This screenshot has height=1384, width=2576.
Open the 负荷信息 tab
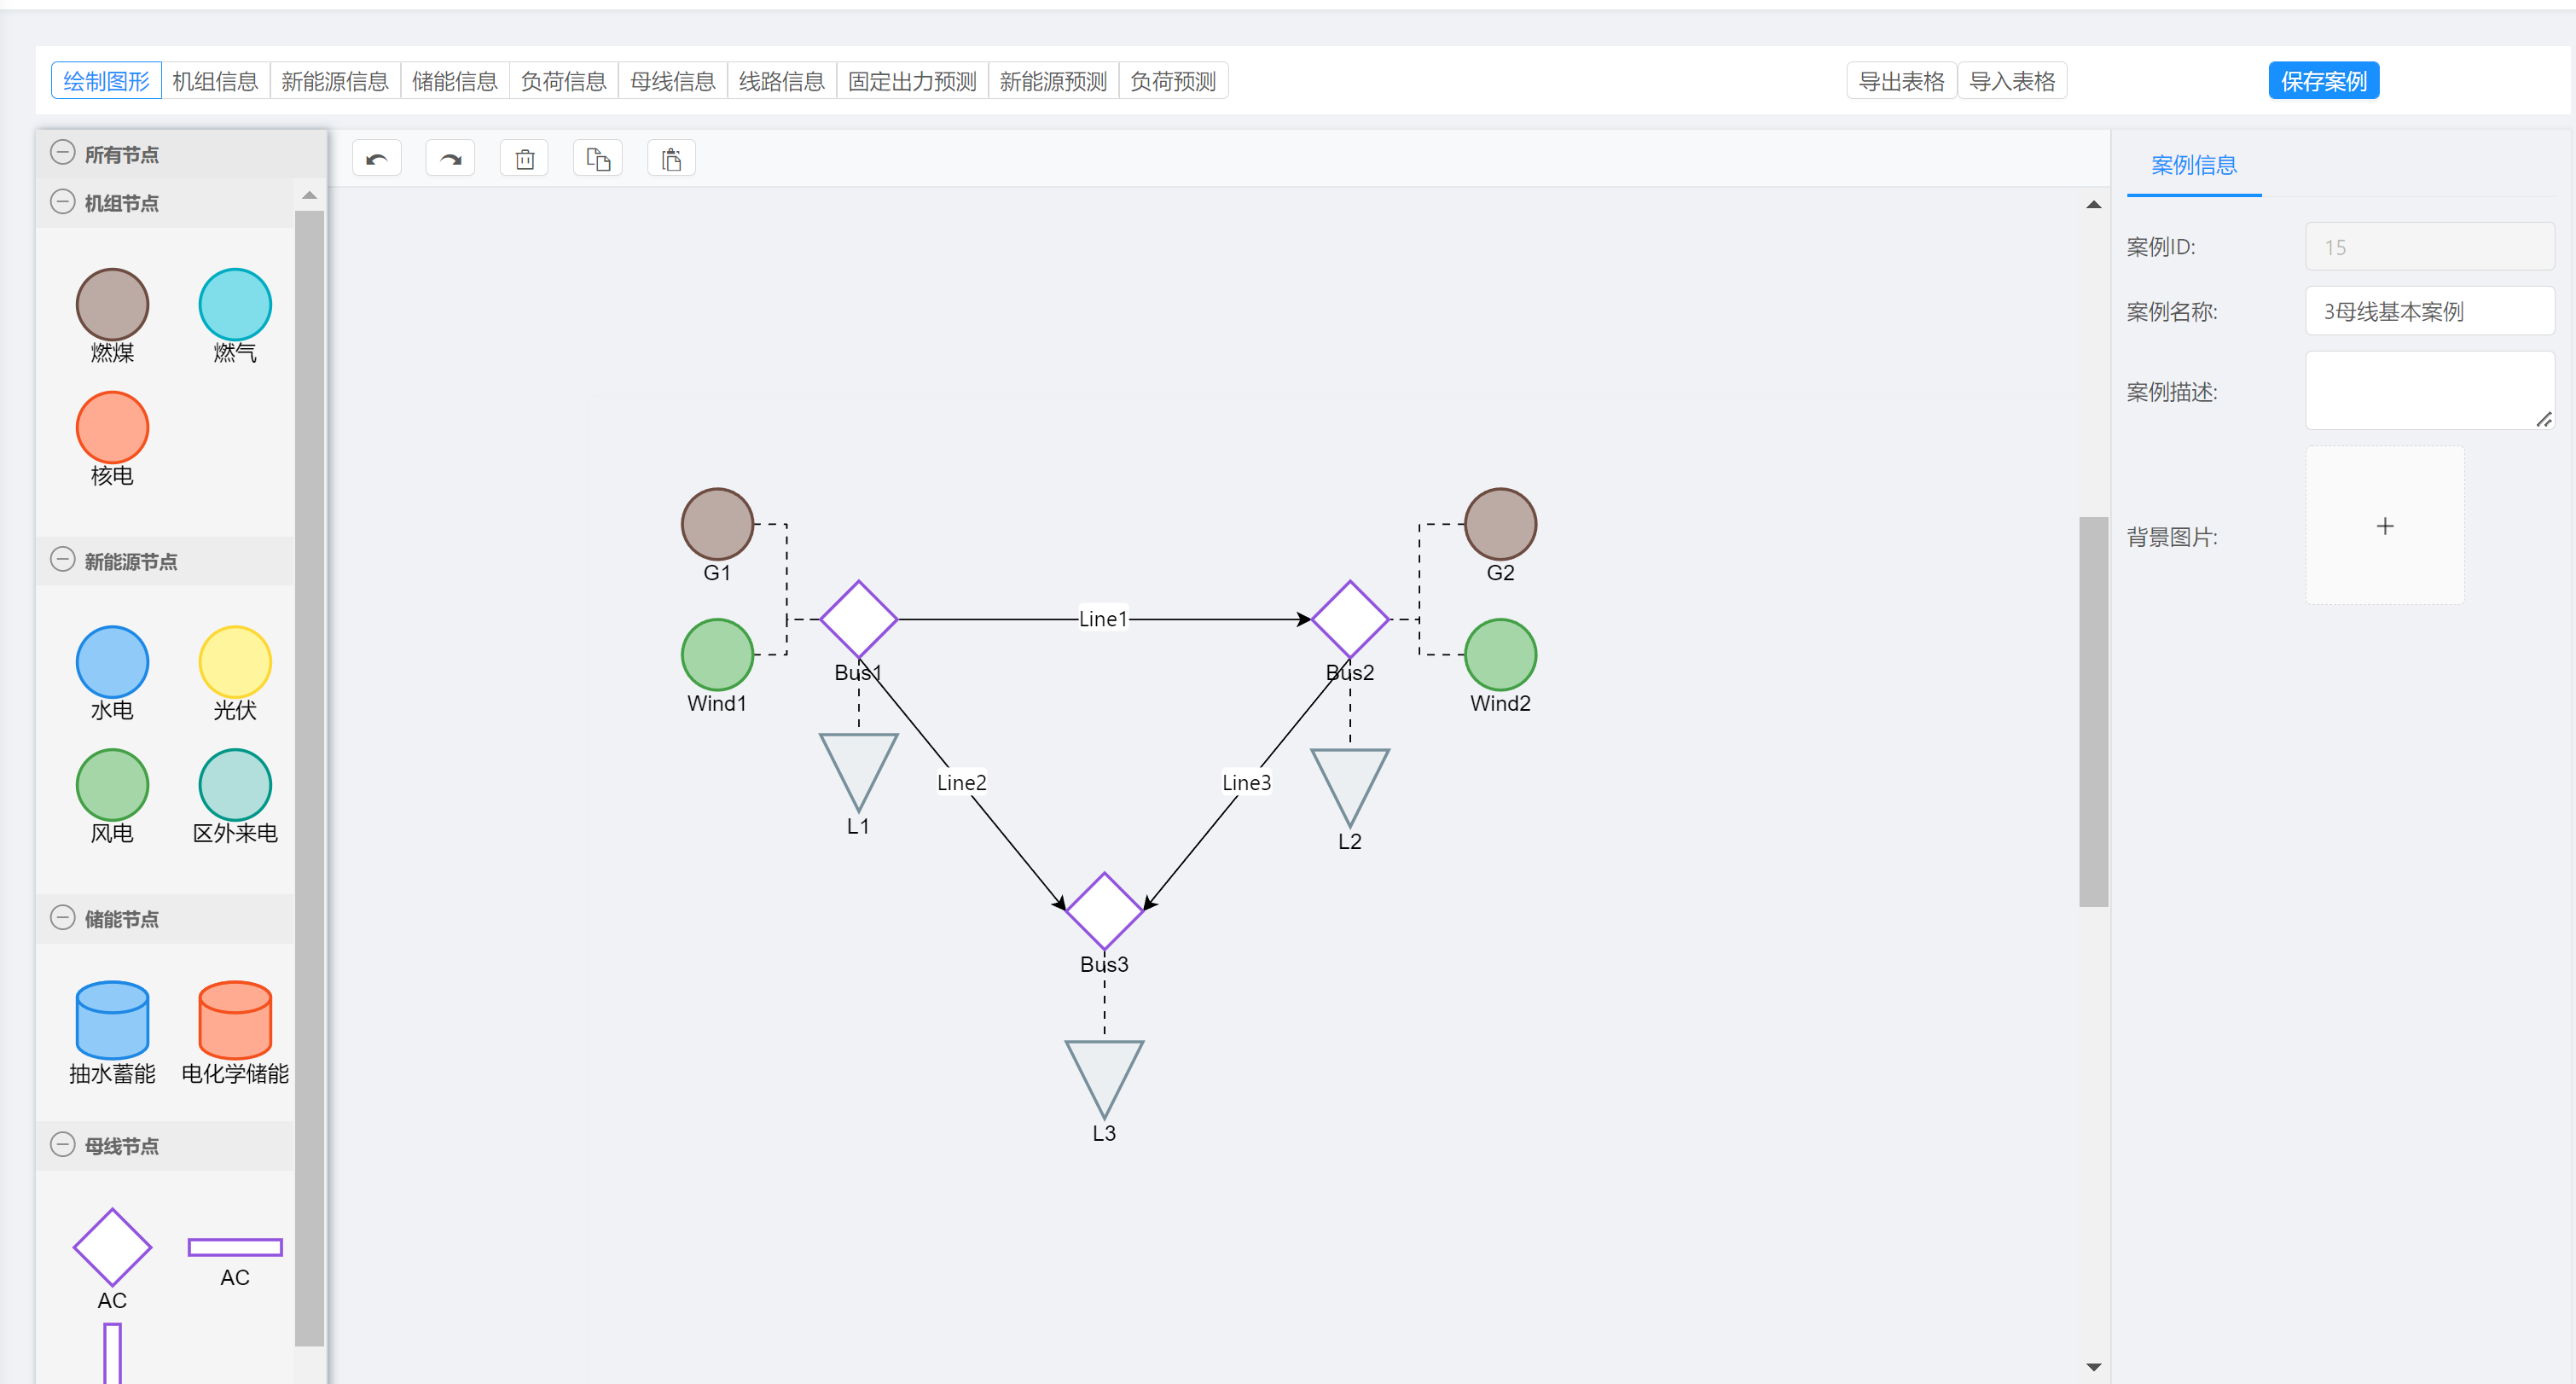pyautogui.click(x=564, y=81)
